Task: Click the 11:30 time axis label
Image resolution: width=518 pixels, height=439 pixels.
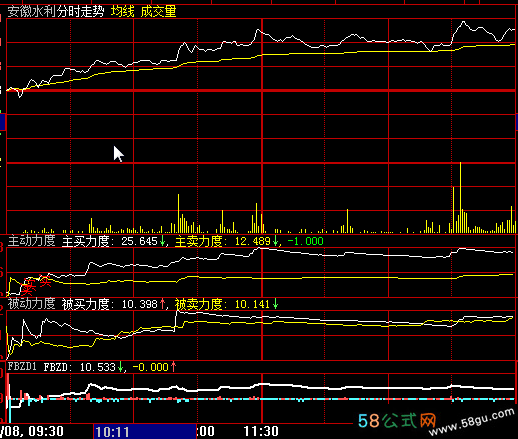Action: [x=261, y=431]
